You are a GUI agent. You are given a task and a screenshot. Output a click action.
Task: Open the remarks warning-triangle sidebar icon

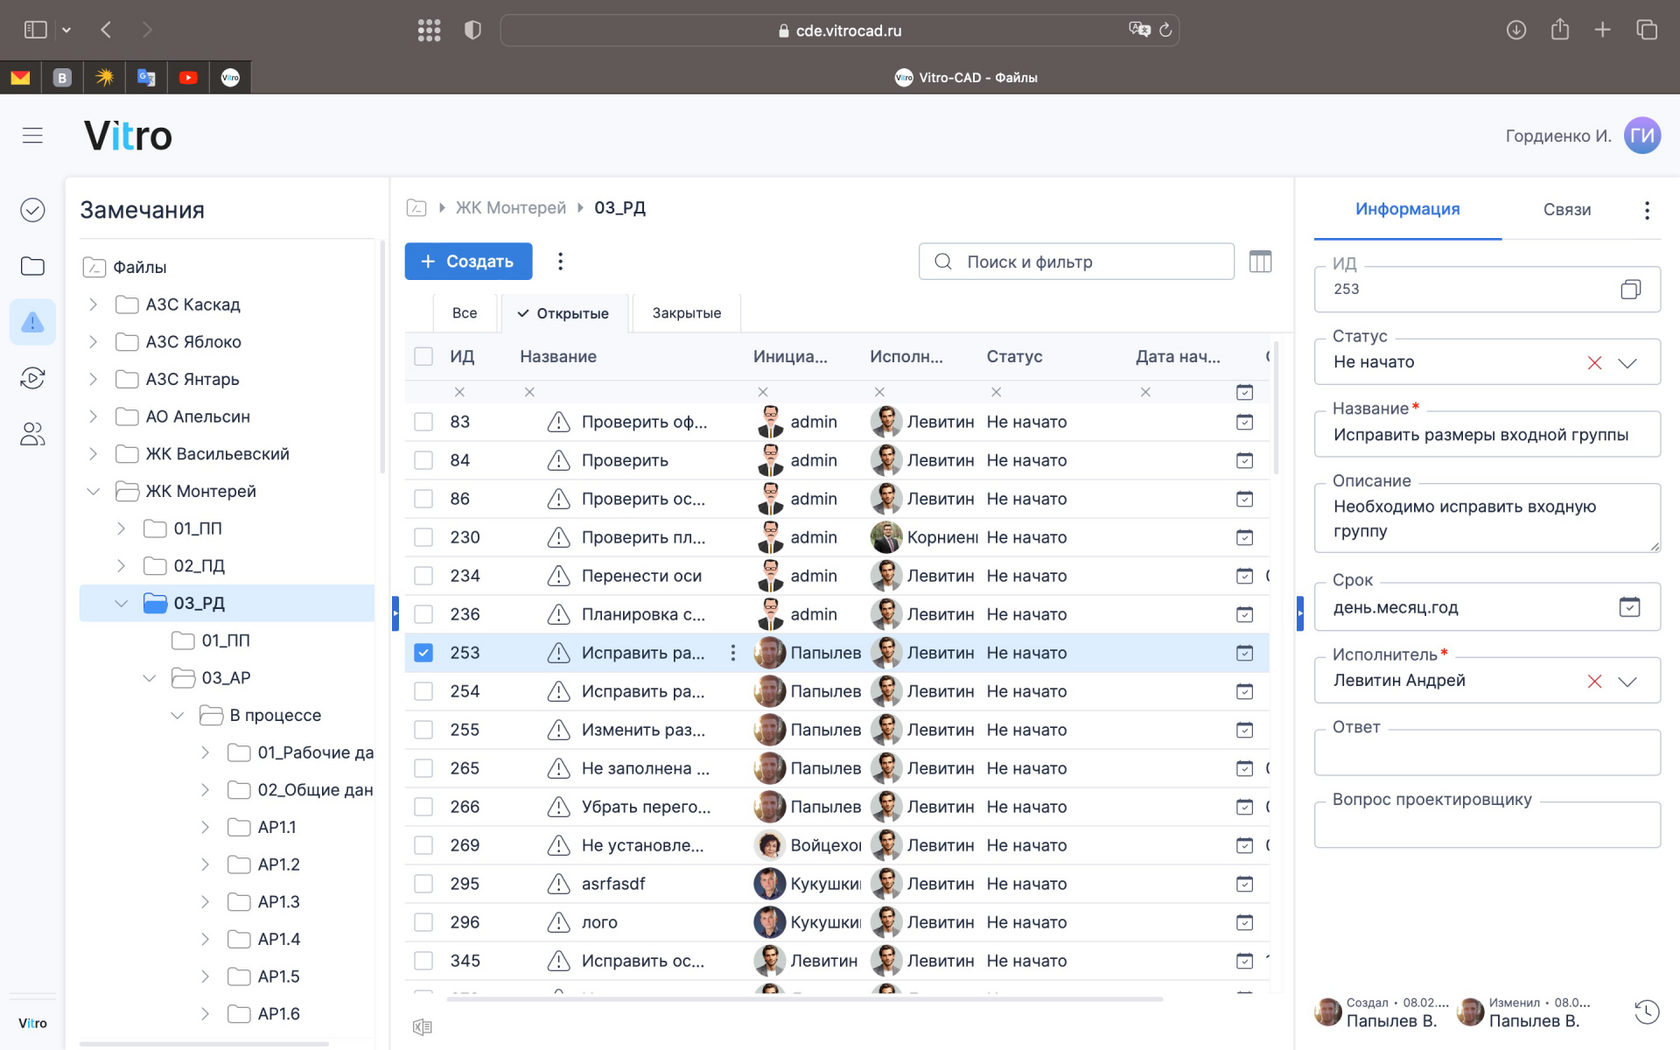(32, 322)
